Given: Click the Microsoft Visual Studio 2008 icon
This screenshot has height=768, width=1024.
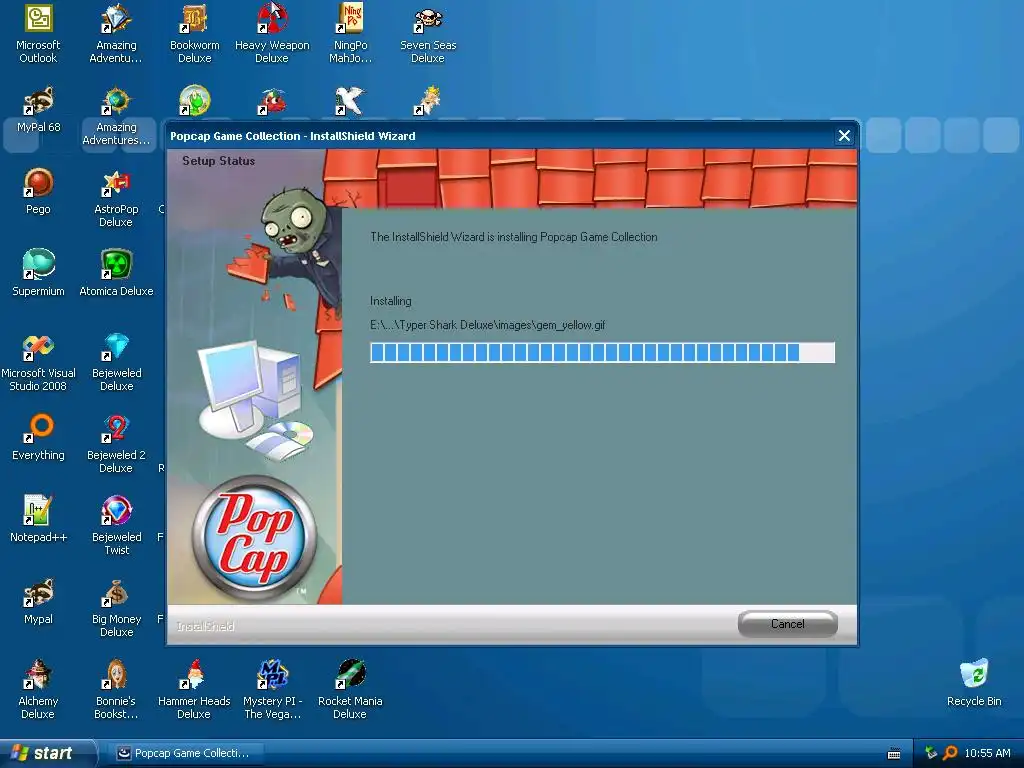Looking at the screenshot, I should pos(38,362).
